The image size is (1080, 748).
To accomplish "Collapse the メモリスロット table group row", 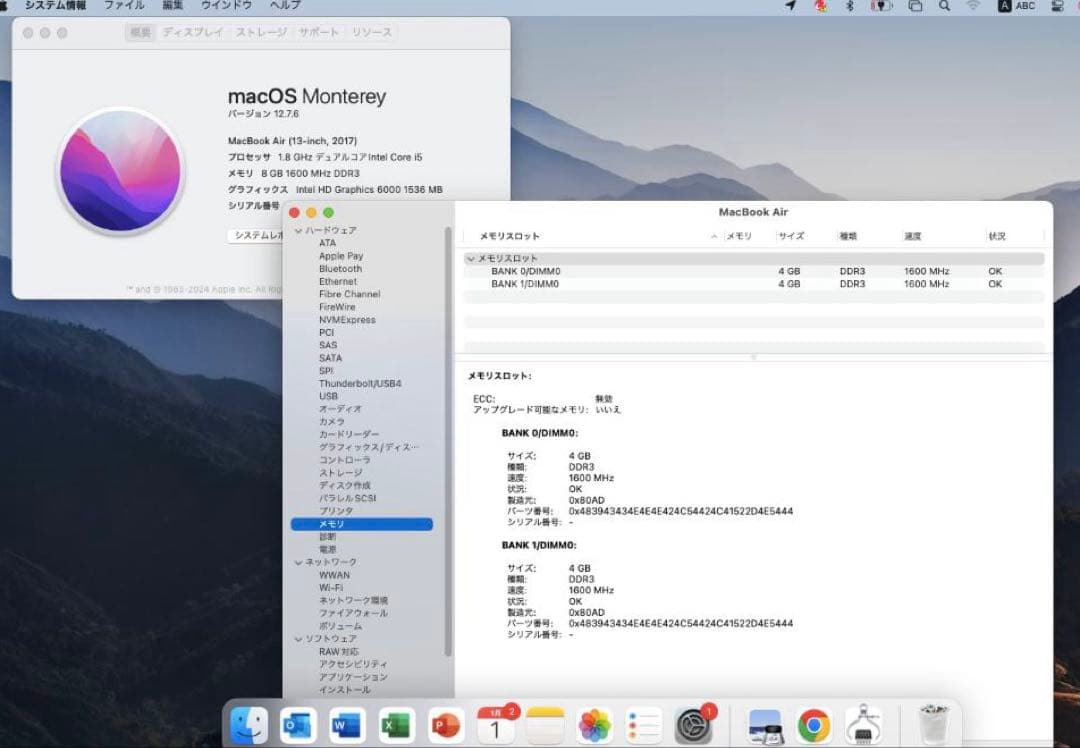I will point(471,259).
